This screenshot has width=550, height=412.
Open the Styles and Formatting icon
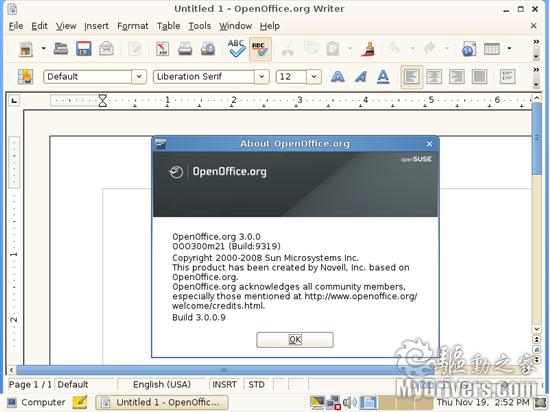(25, 76)
